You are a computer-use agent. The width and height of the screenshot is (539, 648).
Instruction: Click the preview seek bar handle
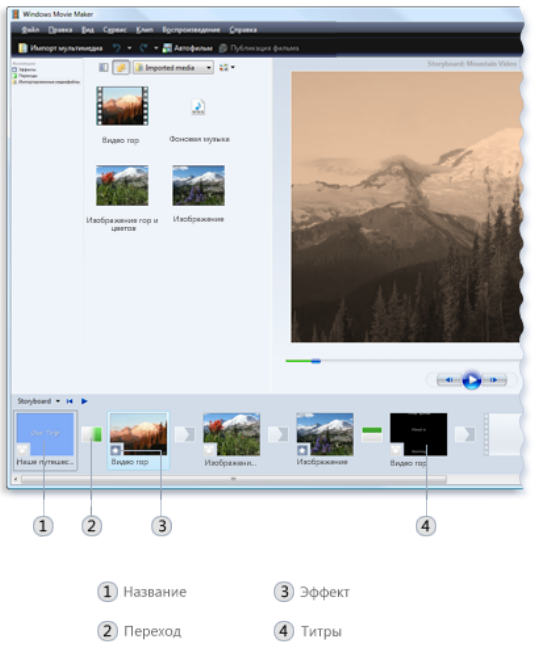[x=316, y=361]
